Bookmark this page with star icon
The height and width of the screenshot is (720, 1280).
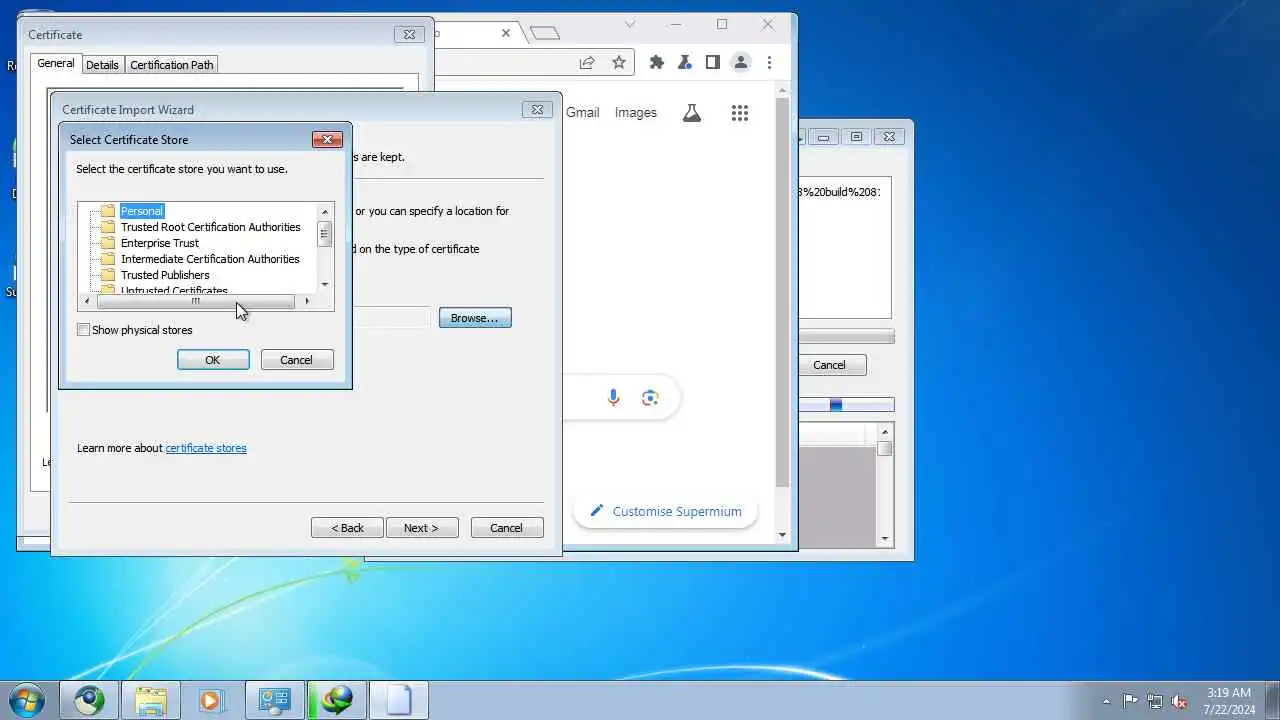click(x=619, y=62)
